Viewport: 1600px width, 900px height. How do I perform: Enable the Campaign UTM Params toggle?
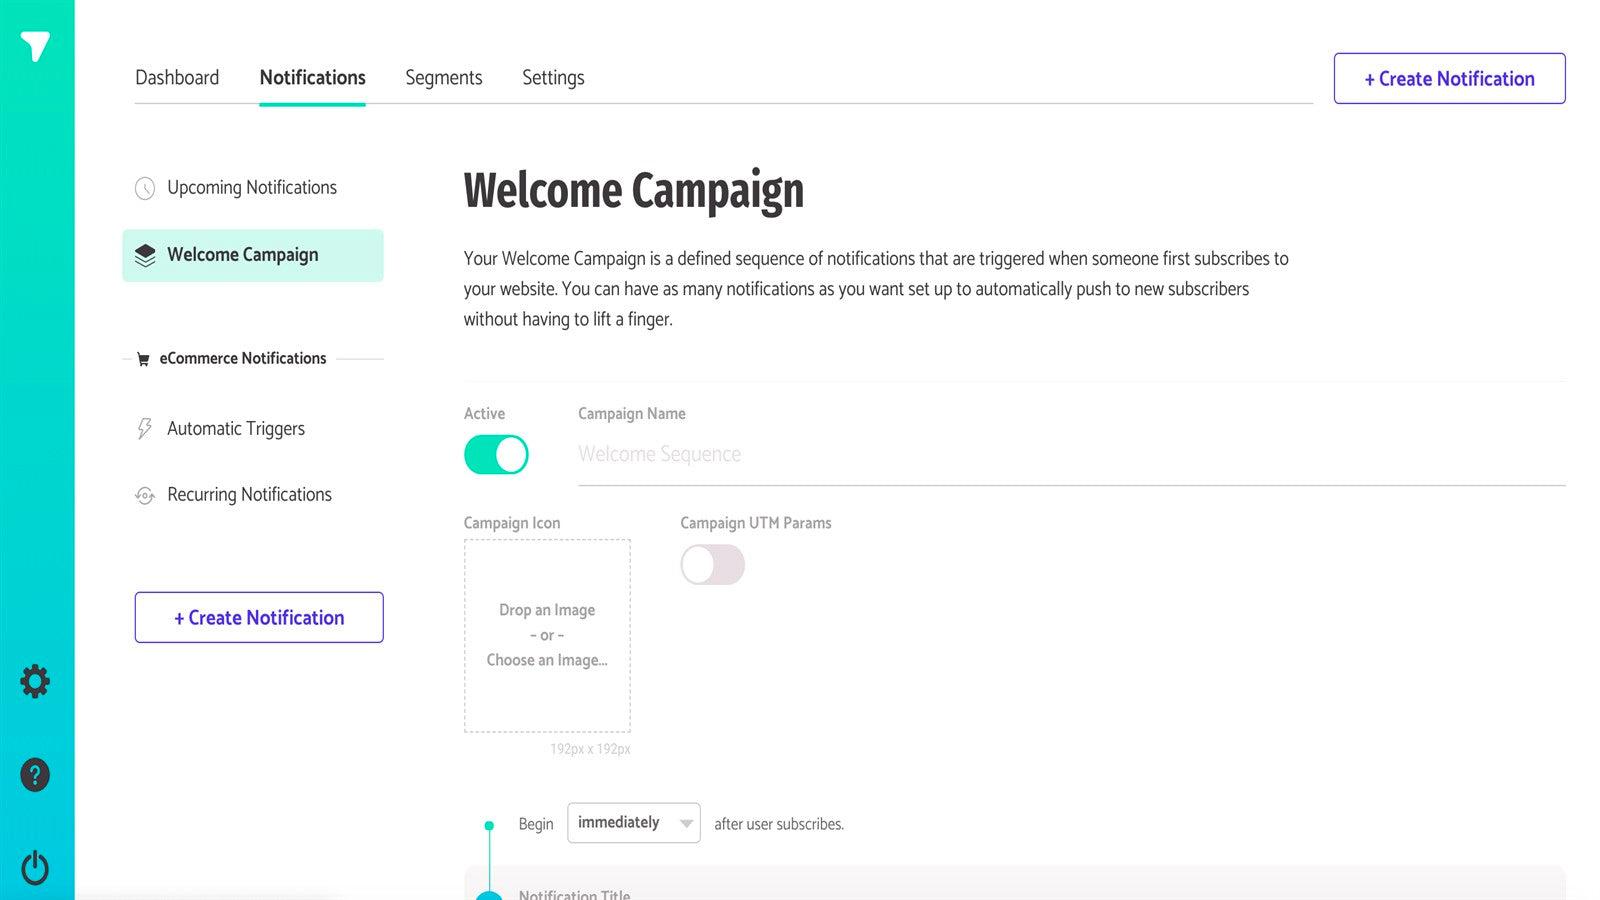pyautogui.click(x=711, y=565)
